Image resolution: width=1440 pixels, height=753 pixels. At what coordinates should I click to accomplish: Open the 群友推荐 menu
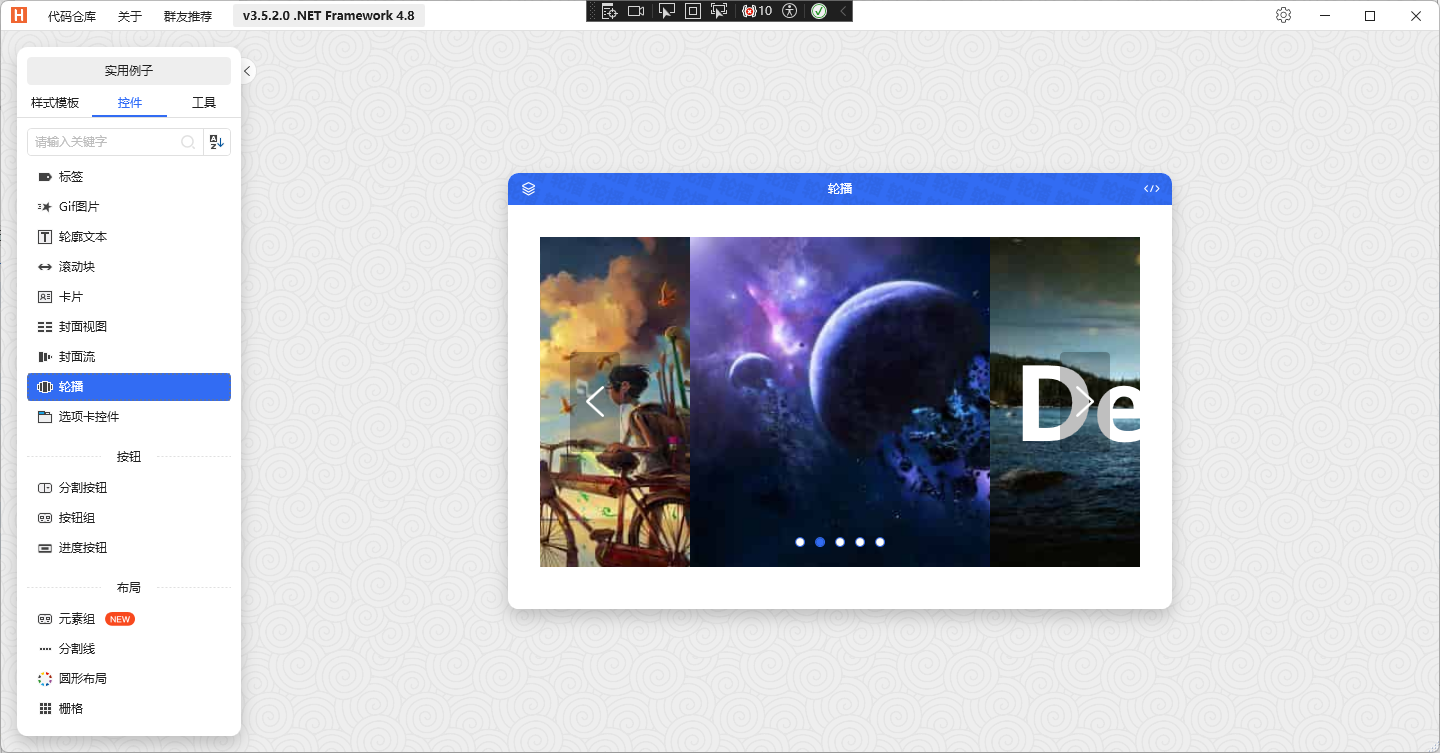coord(188,16)
